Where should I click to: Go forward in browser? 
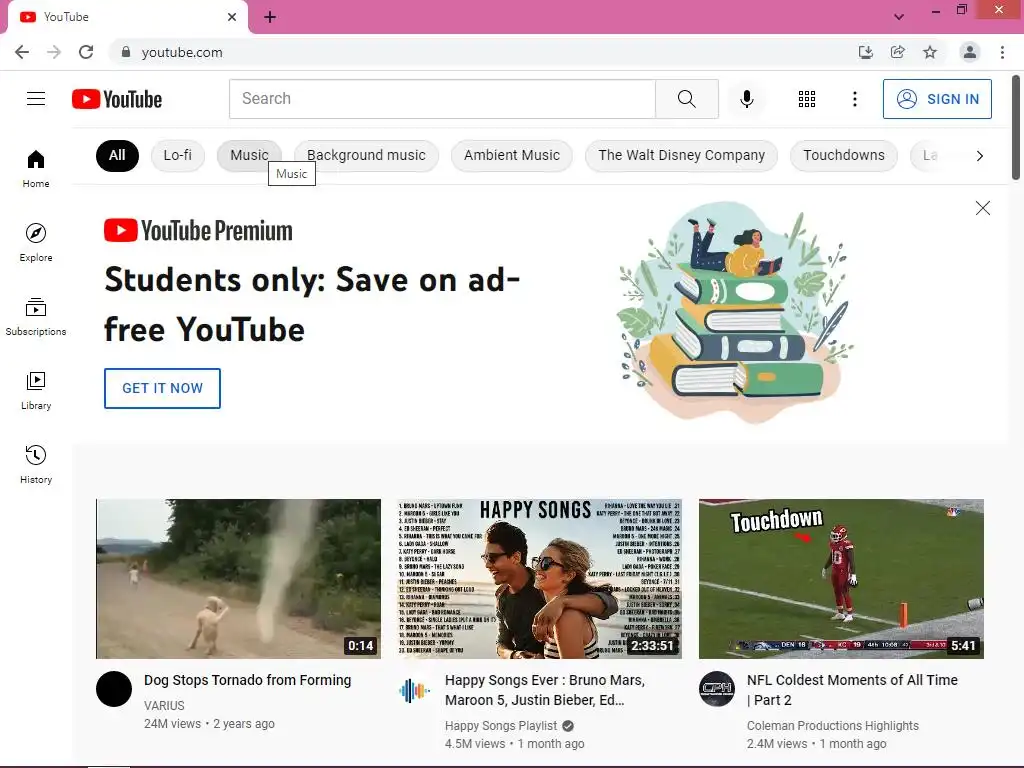point(54,52)
